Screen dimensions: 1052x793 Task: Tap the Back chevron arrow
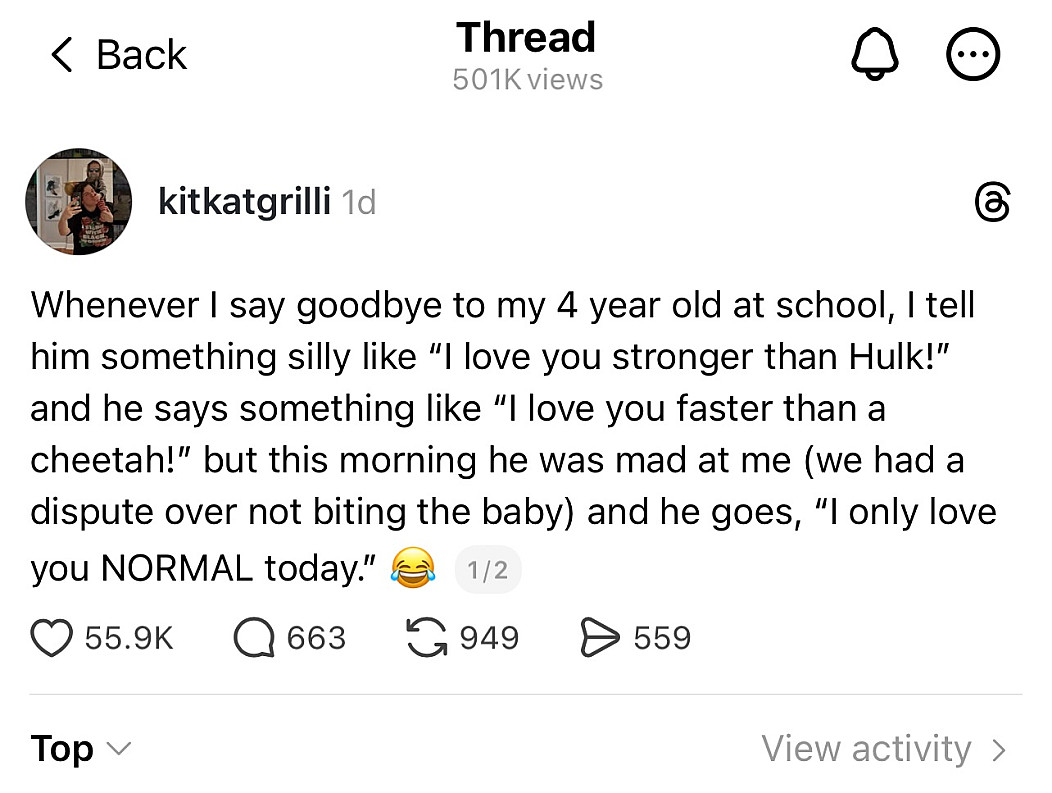pyautogui.click(x=62, y=56)
